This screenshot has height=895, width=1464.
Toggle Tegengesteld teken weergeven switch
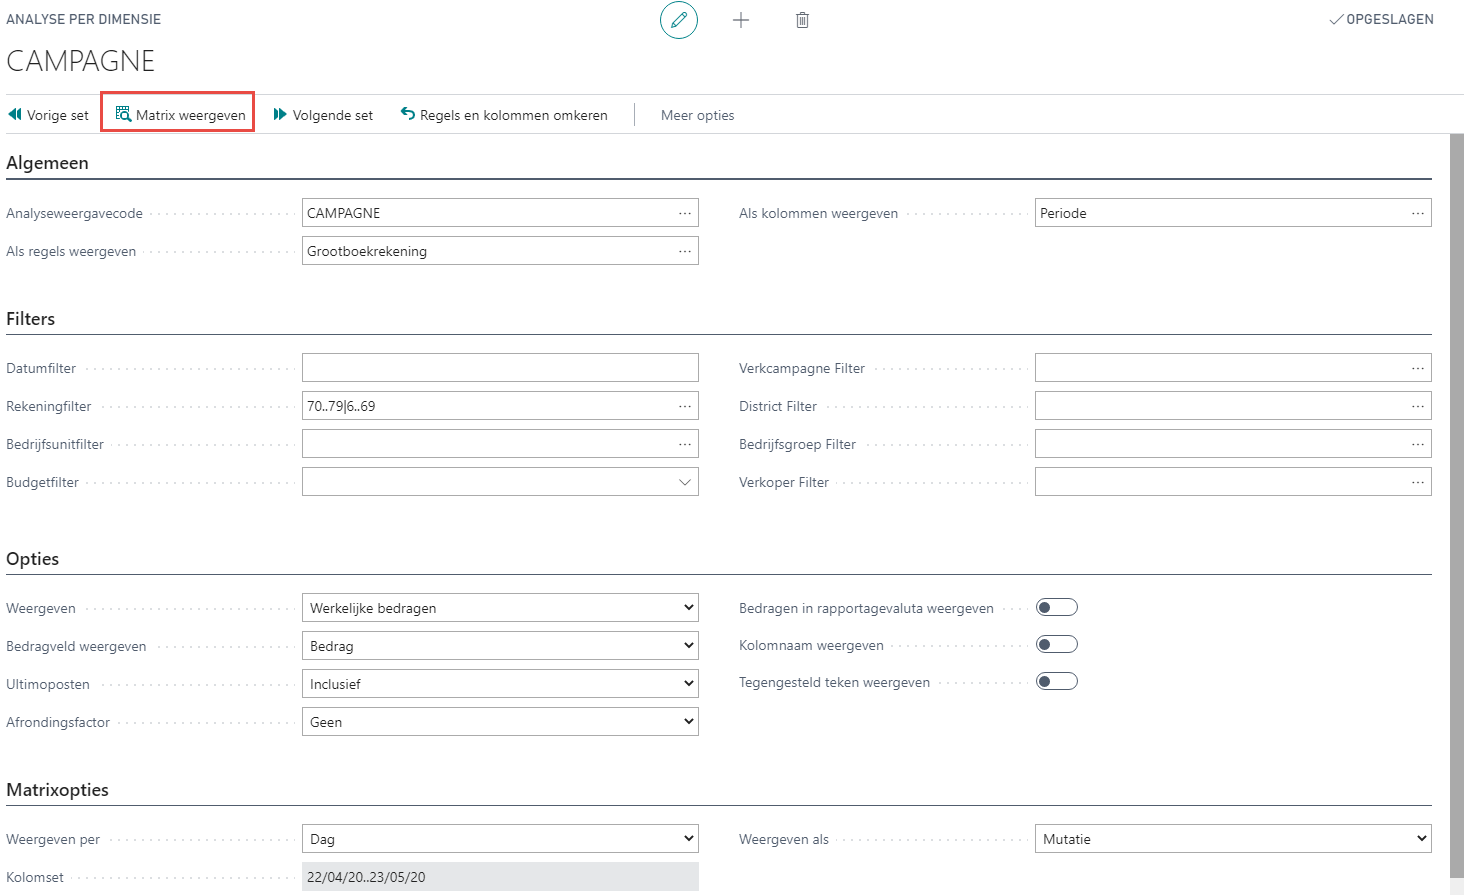1057,681
